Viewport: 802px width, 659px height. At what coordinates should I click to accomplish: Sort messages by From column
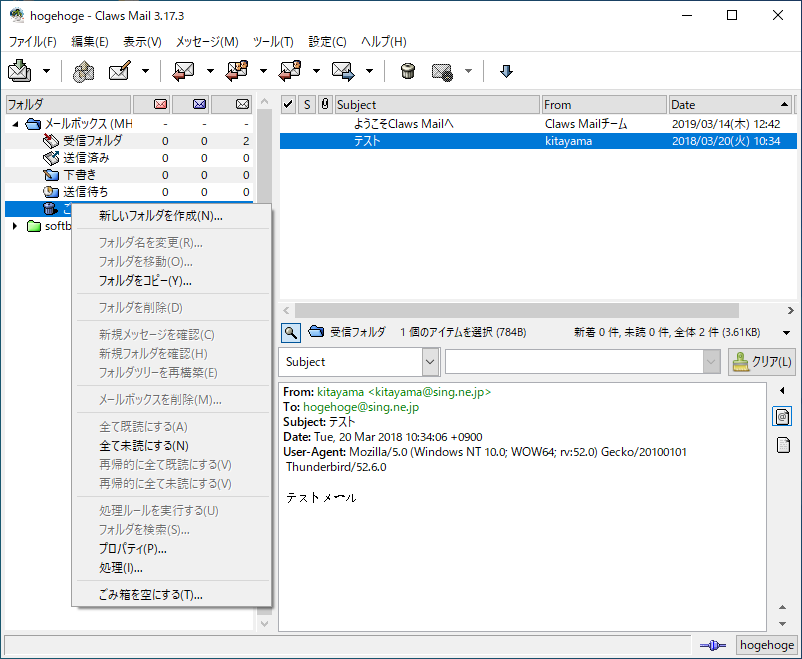pos(605,104)
